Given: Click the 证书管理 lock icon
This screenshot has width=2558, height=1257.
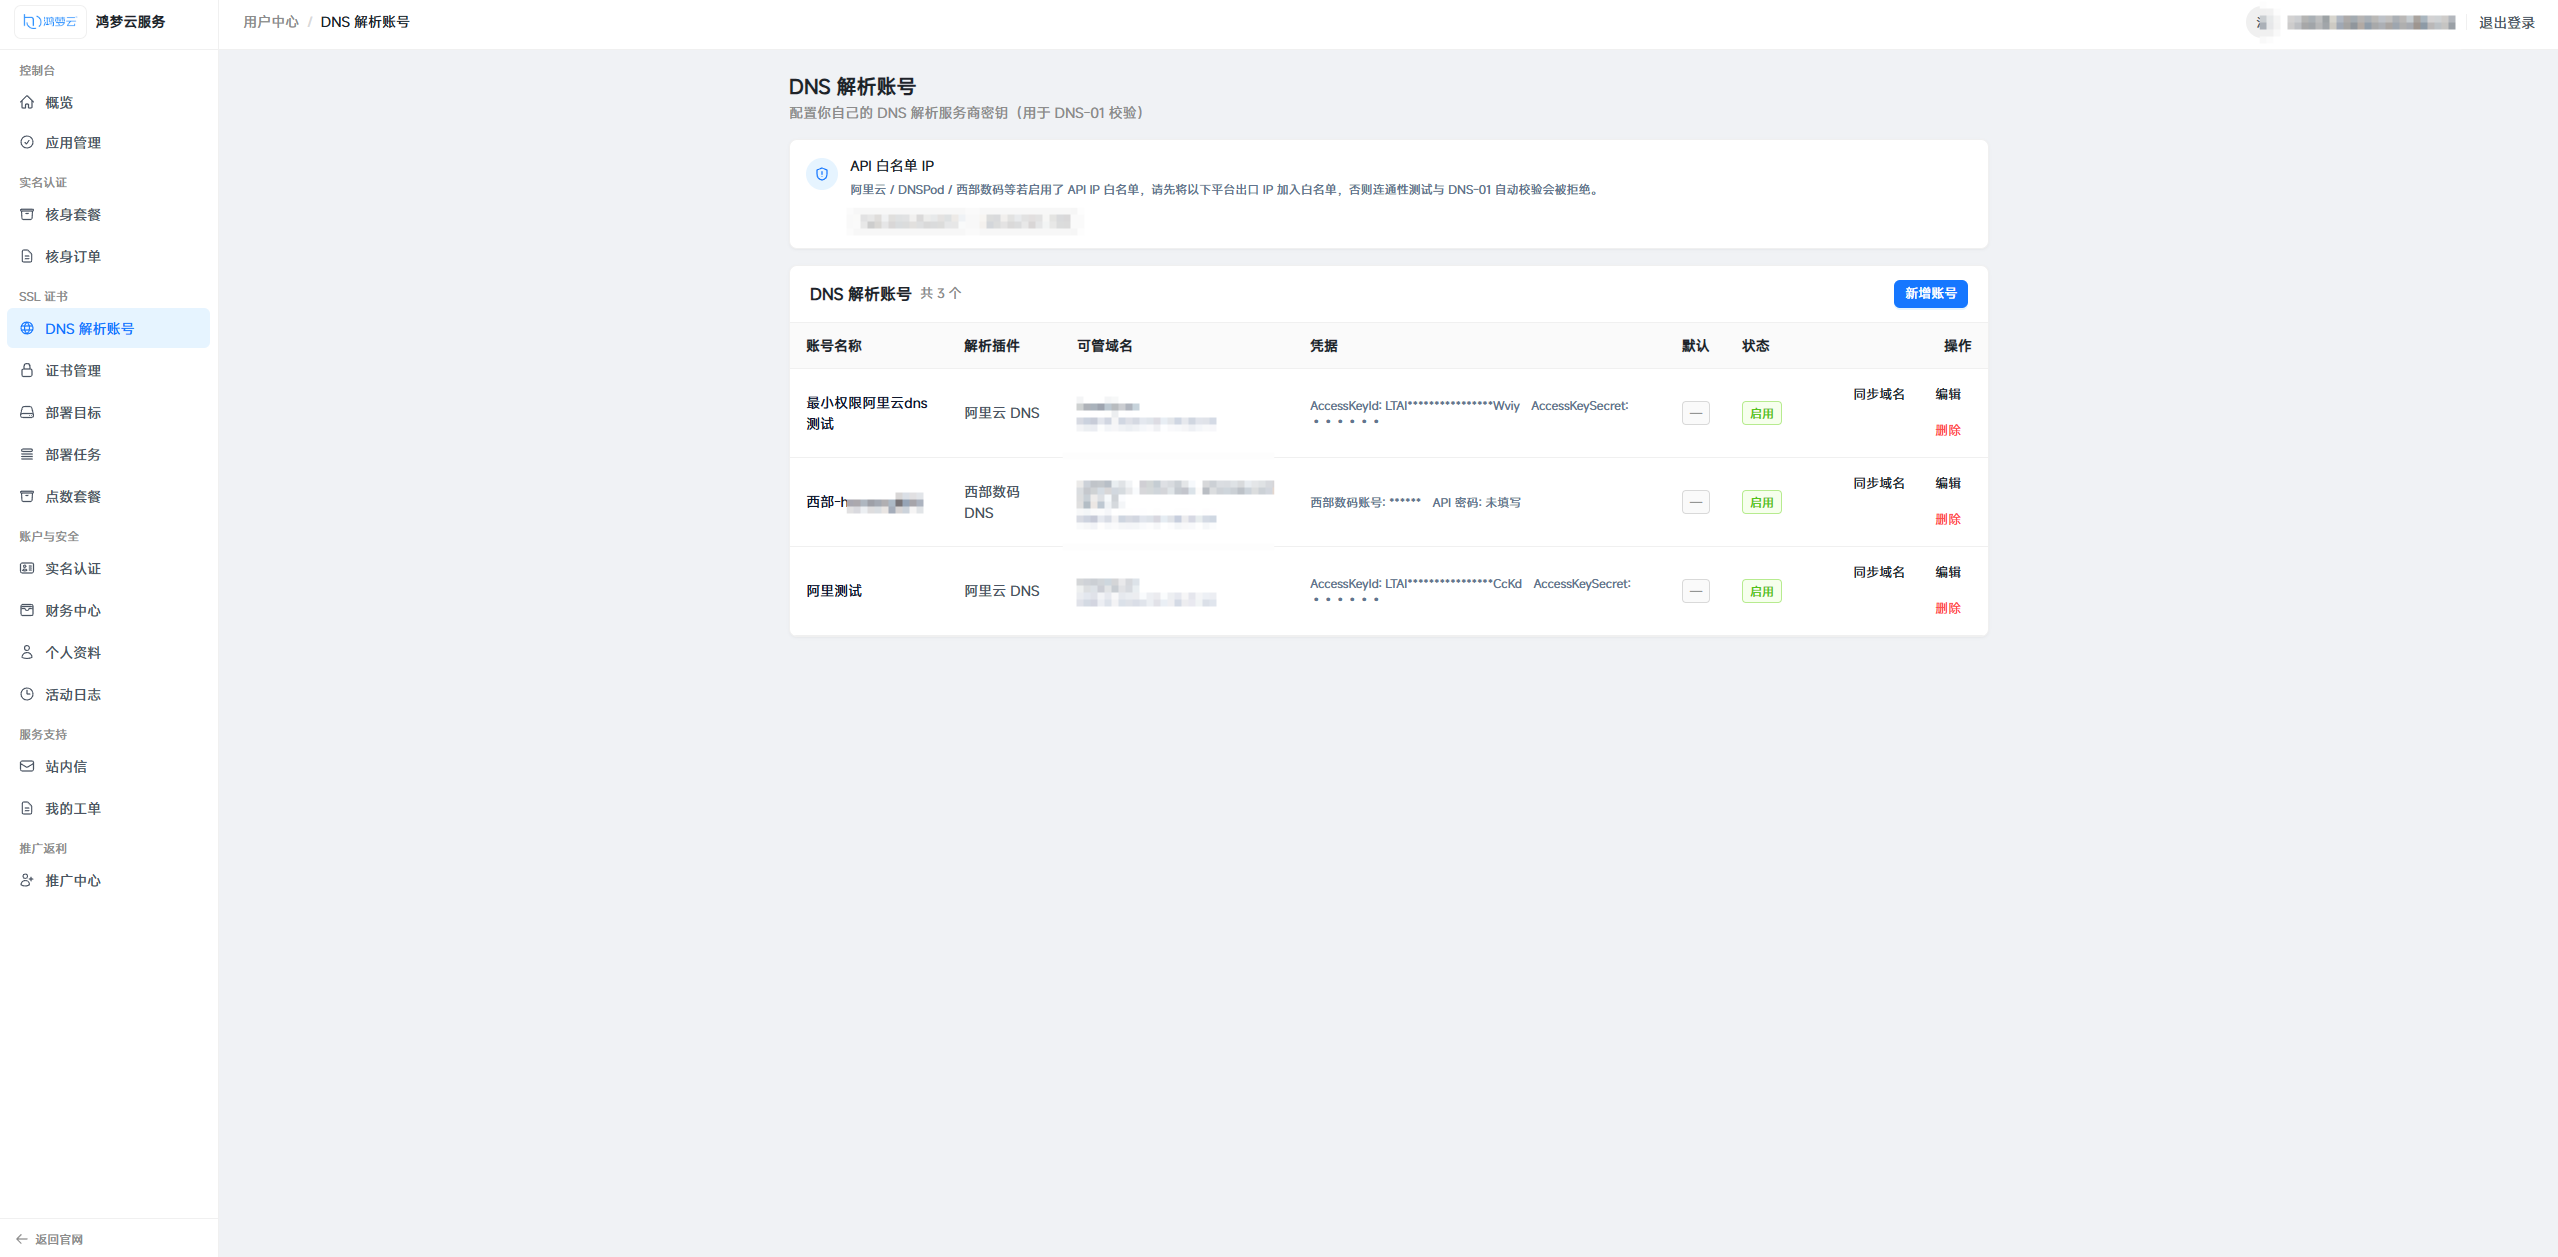Looking at the screenshot, I should click(27, 370).
